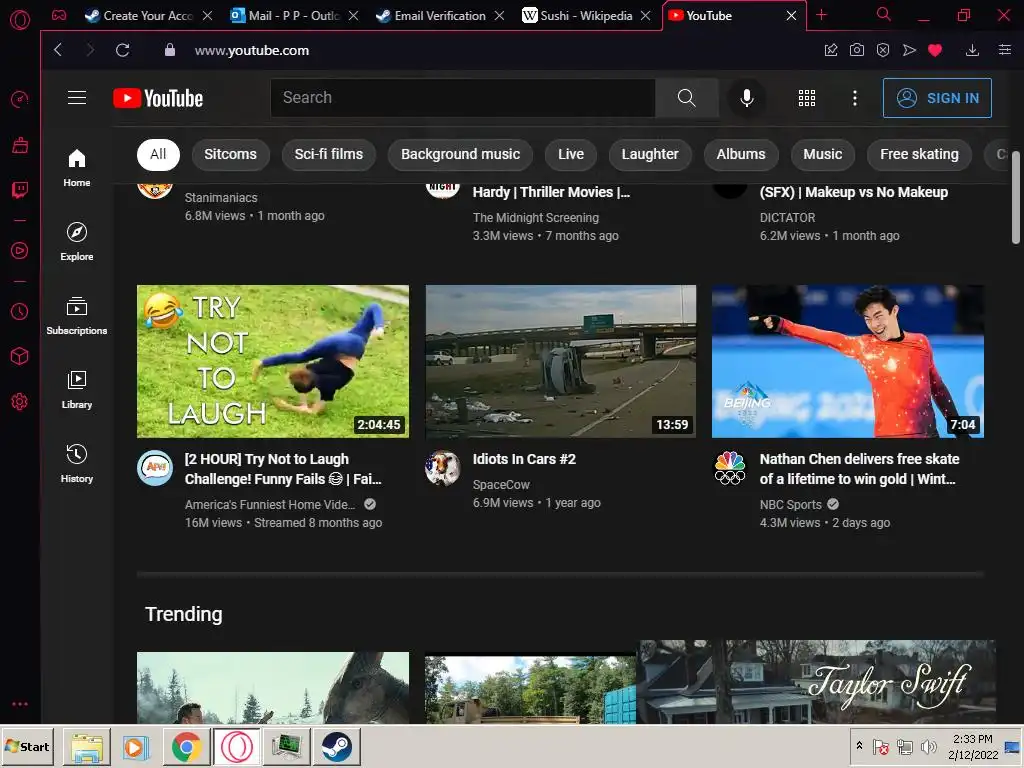Open Opera sidebar settings gear

[20, 402]
